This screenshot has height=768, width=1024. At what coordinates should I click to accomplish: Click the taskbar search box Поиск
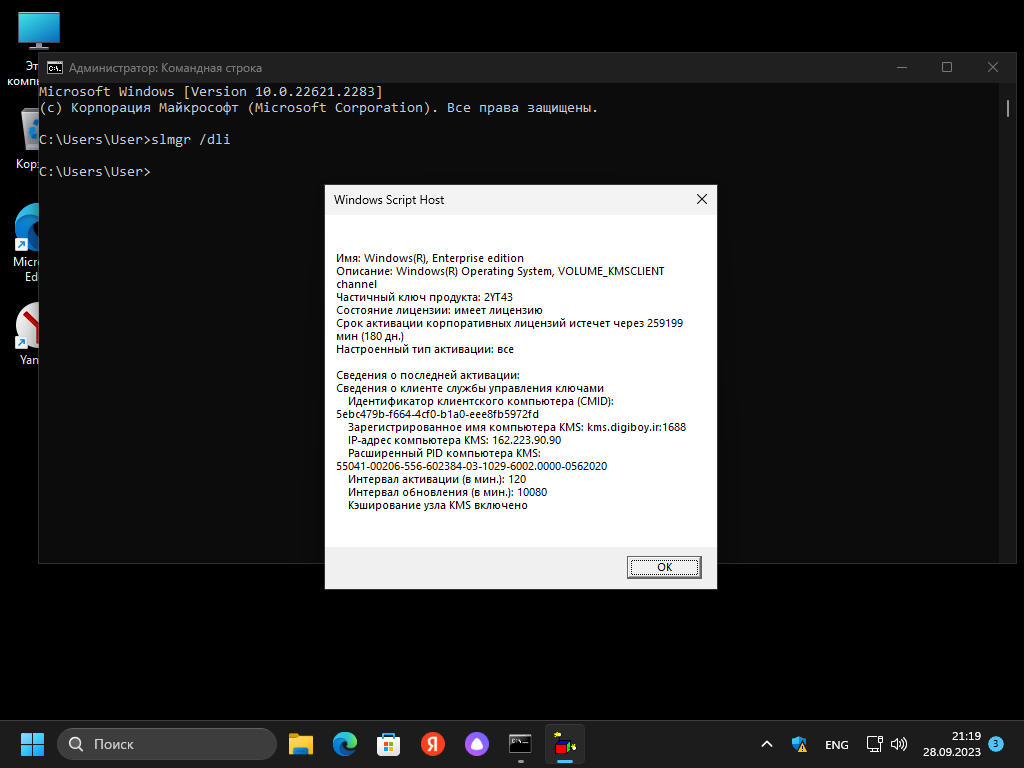(167, 744)
